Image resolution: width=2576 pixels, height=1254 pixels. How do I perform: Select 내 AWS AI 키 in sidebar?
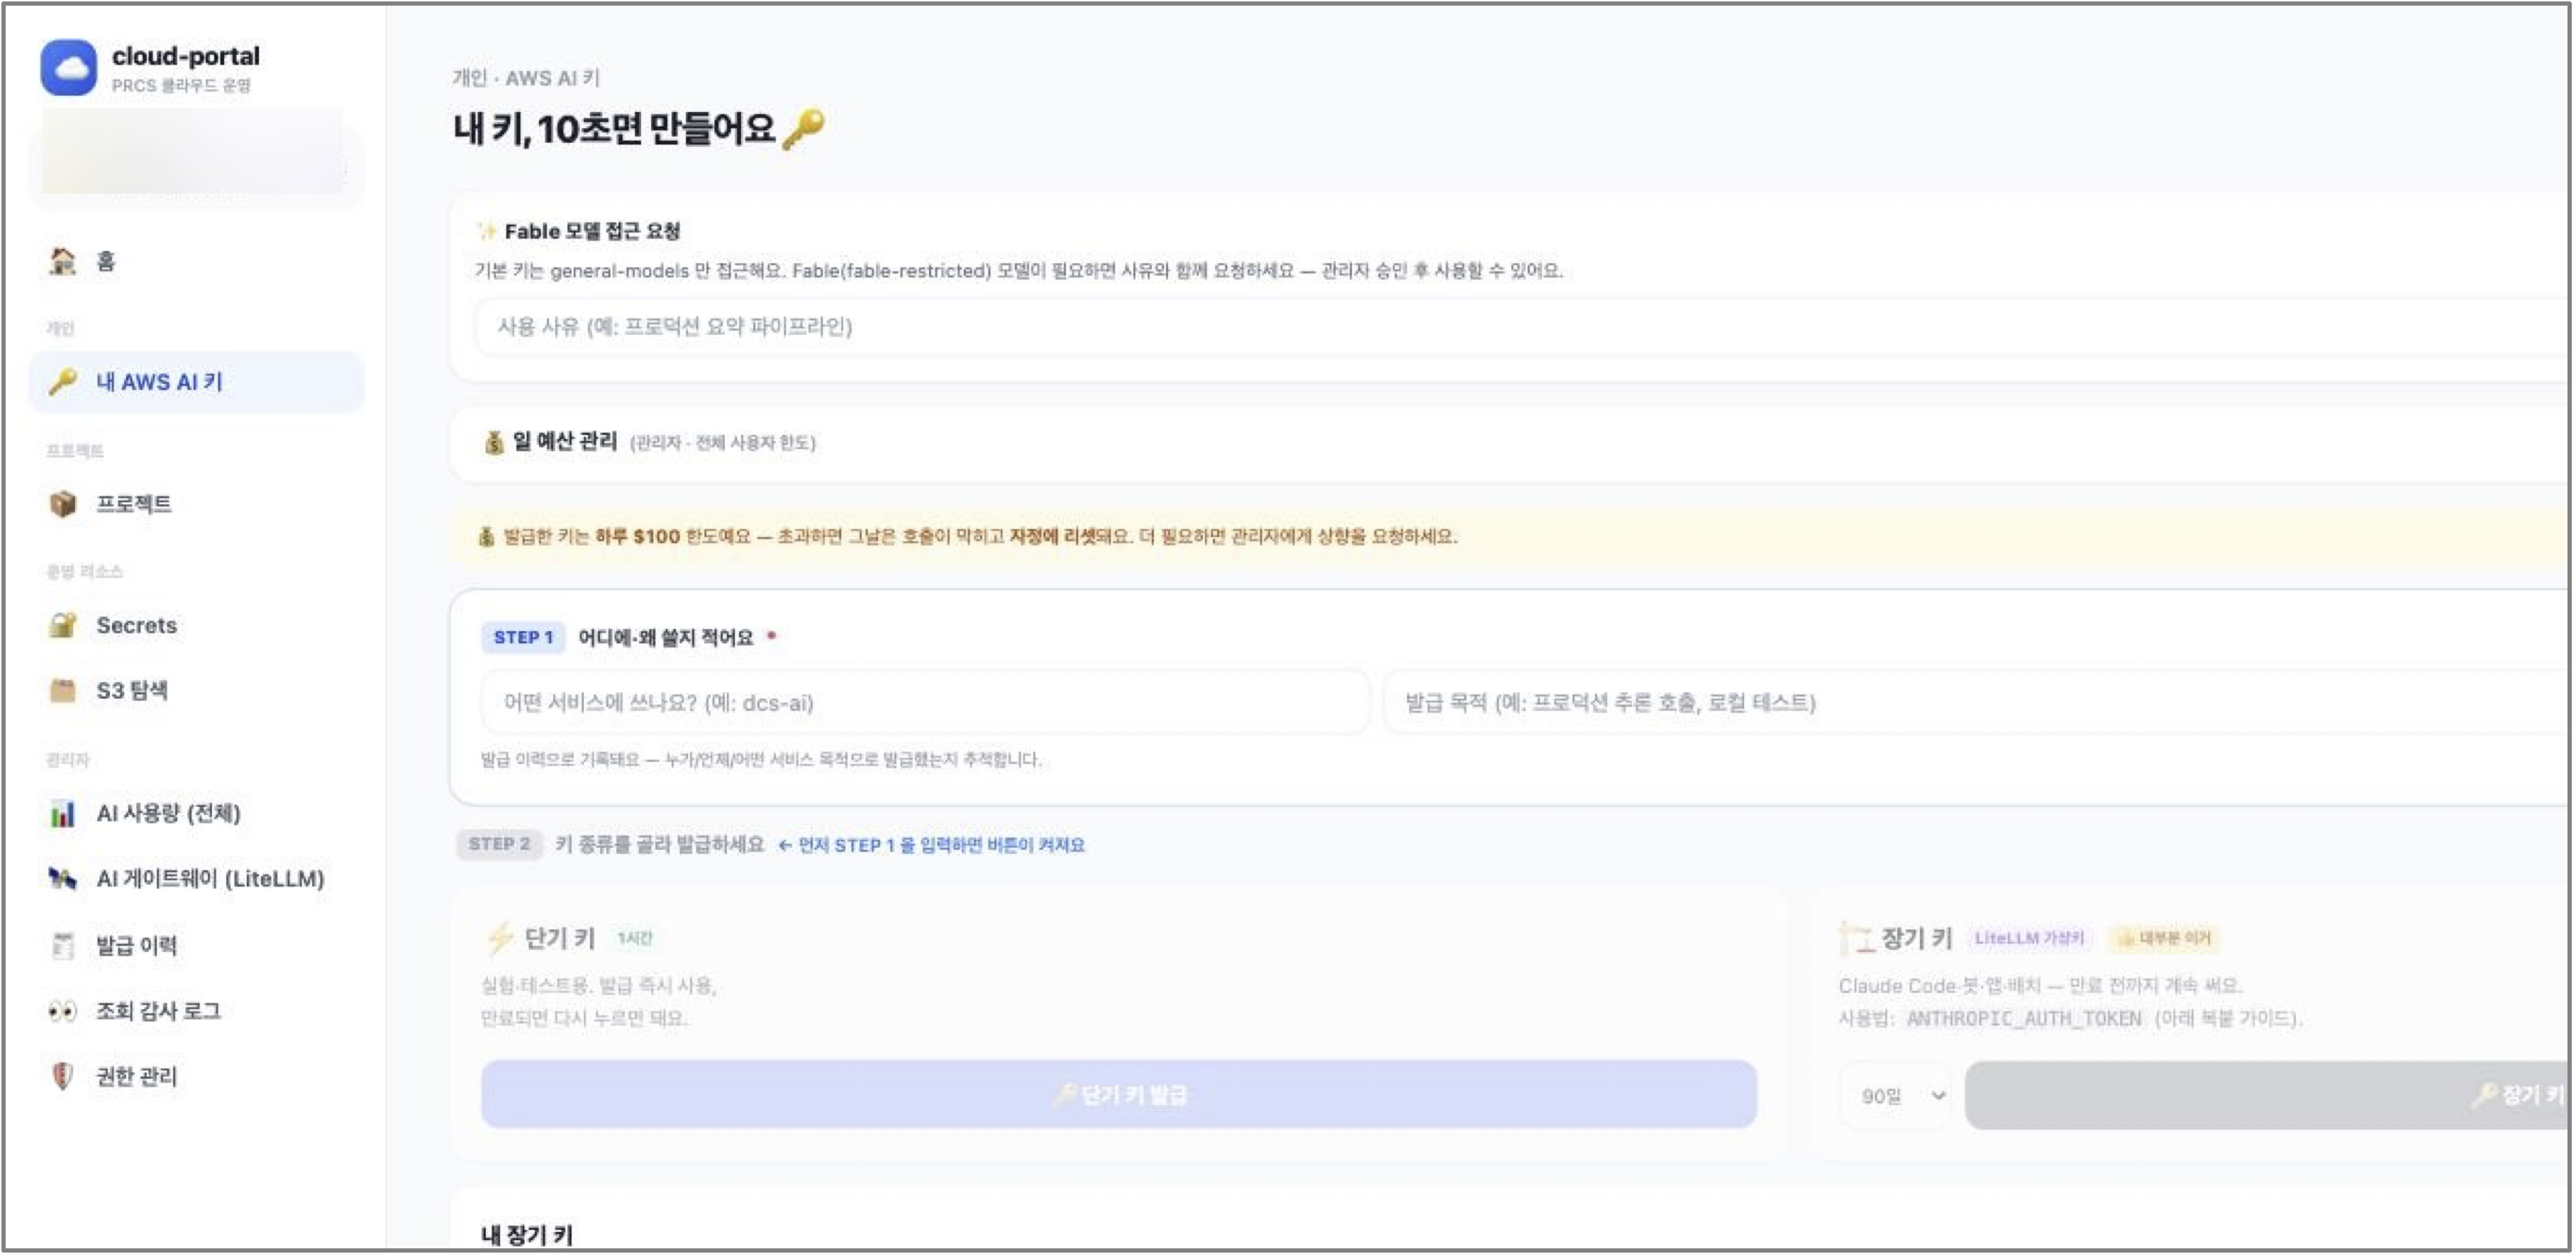click(196, 382)
